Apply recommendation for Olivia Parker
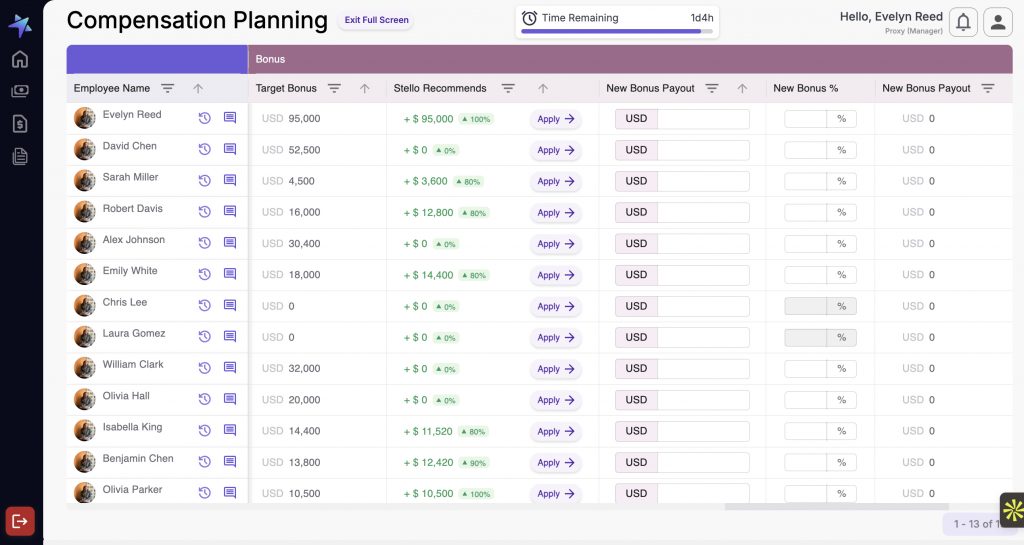 coord(556,494)
